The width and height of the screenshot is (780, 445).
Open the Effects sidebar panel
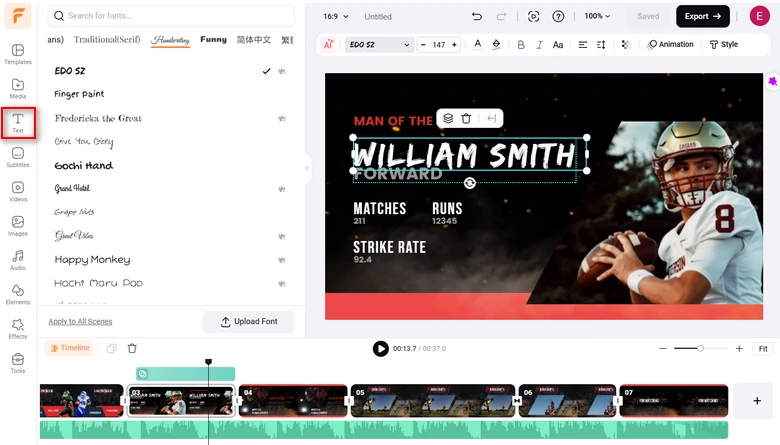[18, 329]
